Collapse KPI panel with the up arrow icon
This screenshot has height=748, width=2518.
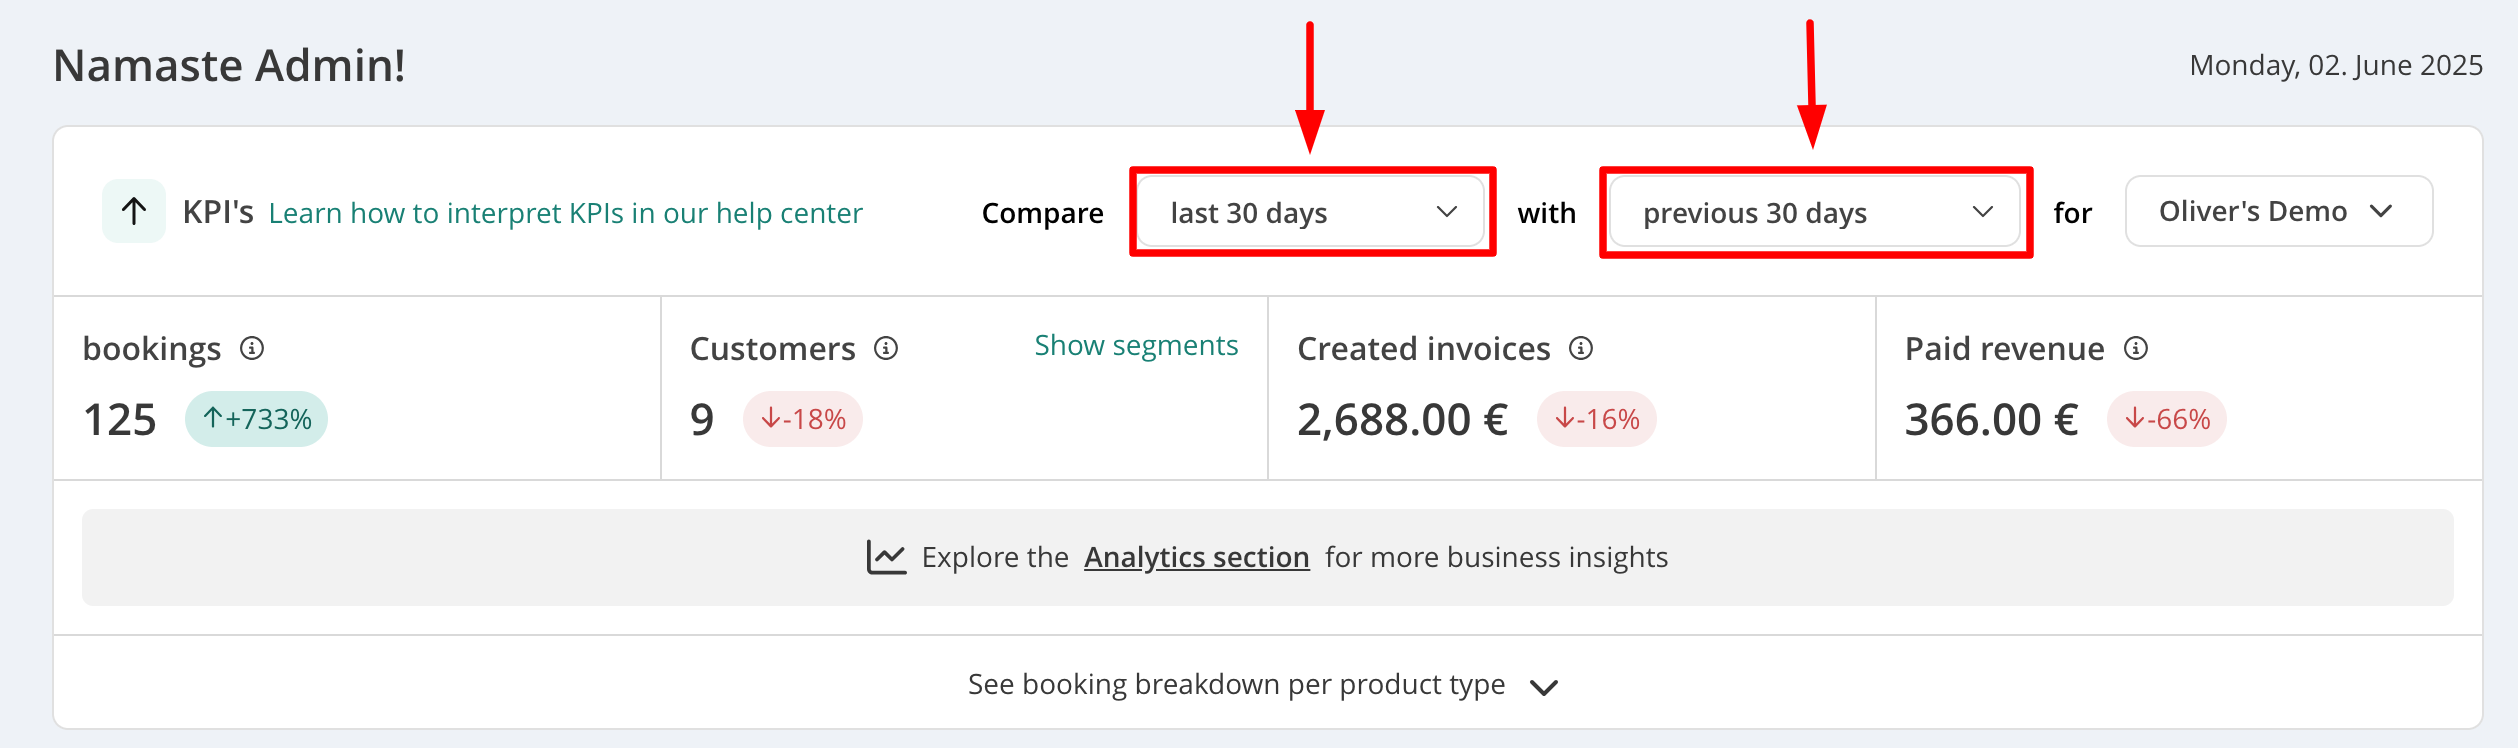coord(134,211)
